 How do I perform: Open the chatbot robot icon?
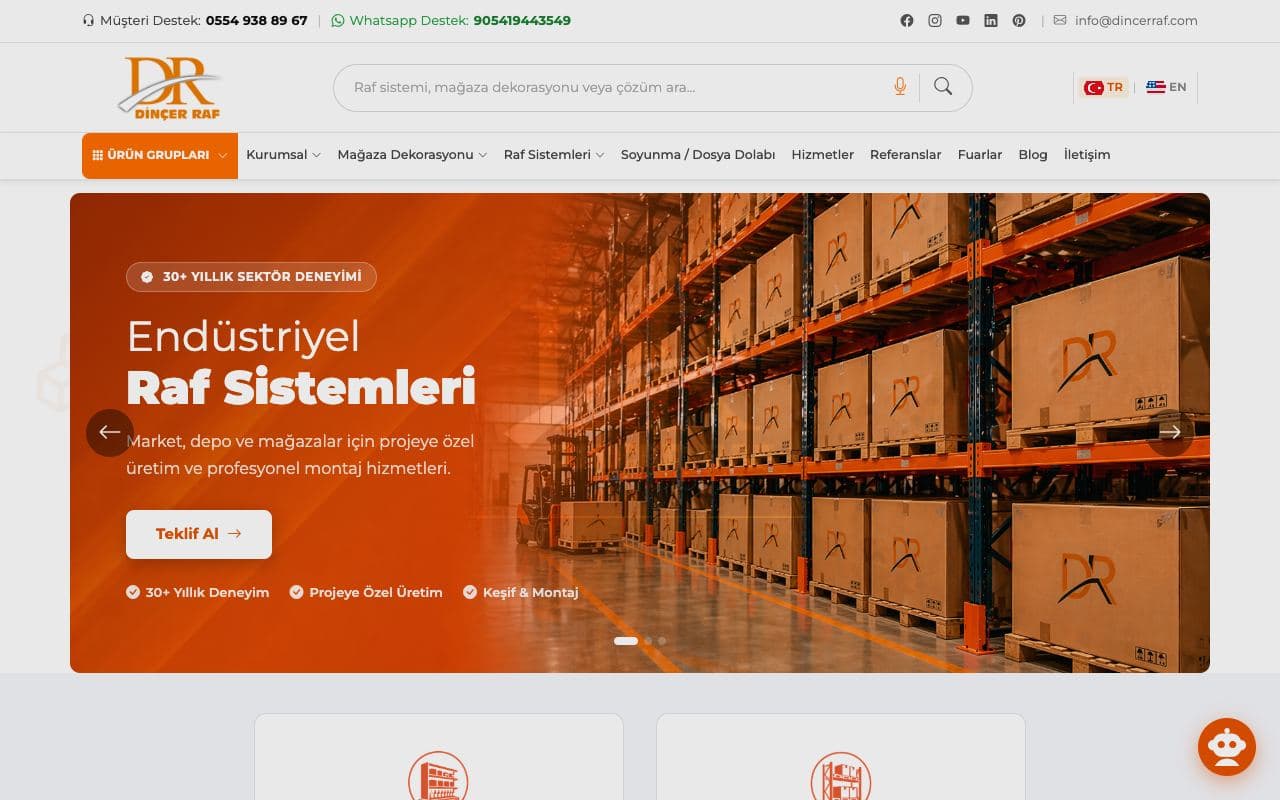[x=1227, y=747]
